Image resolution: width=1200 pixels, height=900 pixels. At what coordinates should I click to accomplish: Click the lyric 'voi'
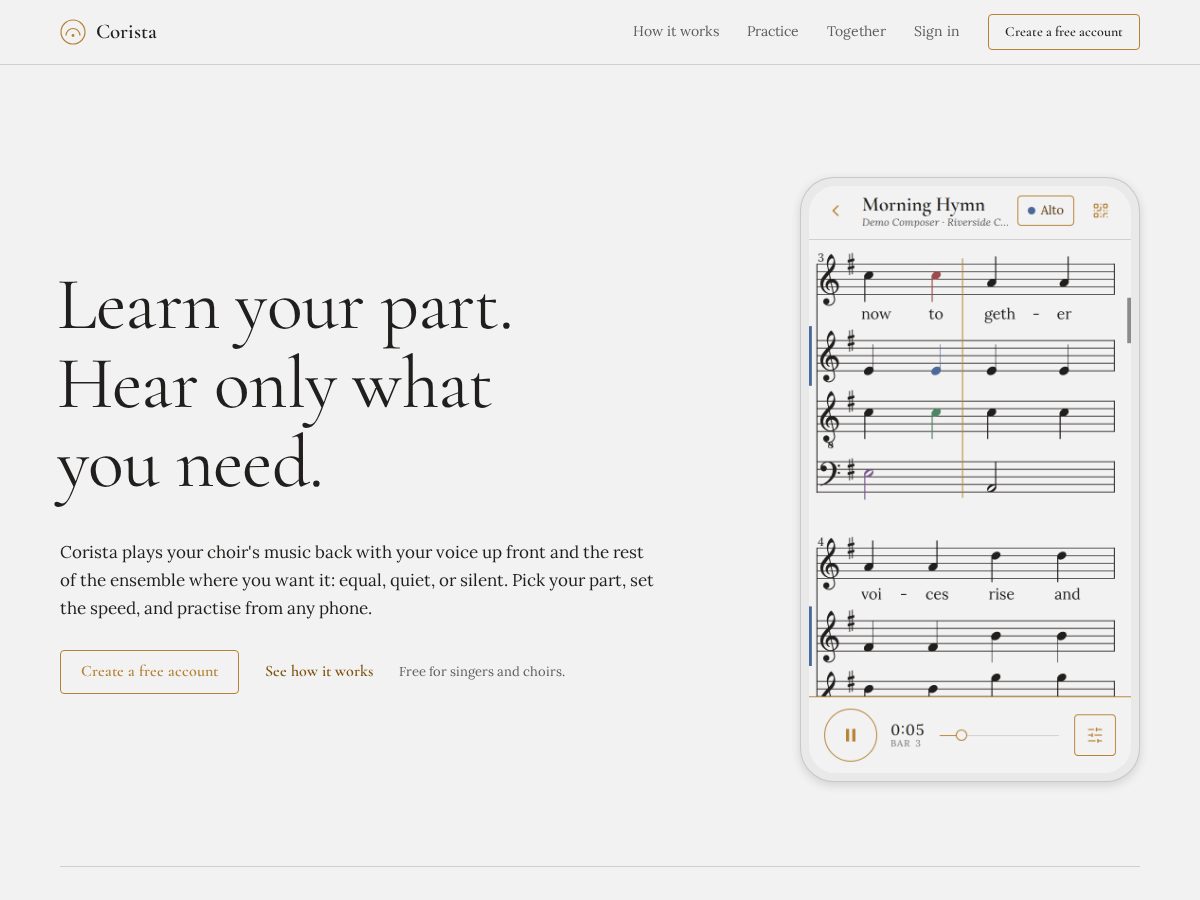[x=871, y=594]
